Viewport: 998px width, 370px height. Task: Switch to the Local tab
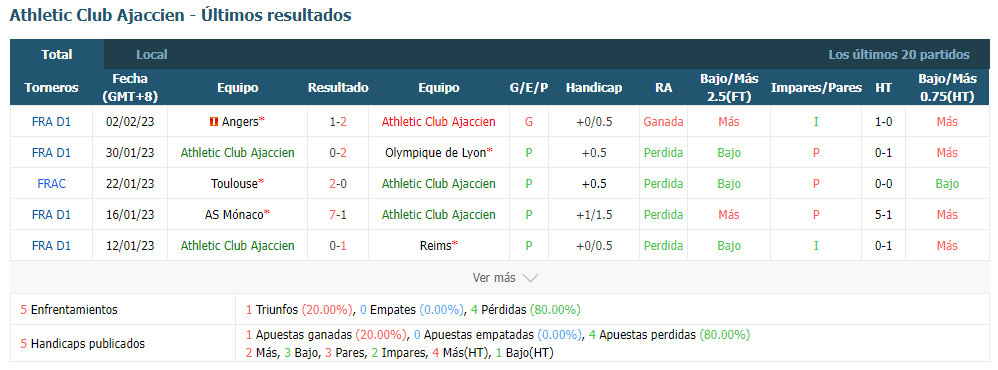(151, 55)
